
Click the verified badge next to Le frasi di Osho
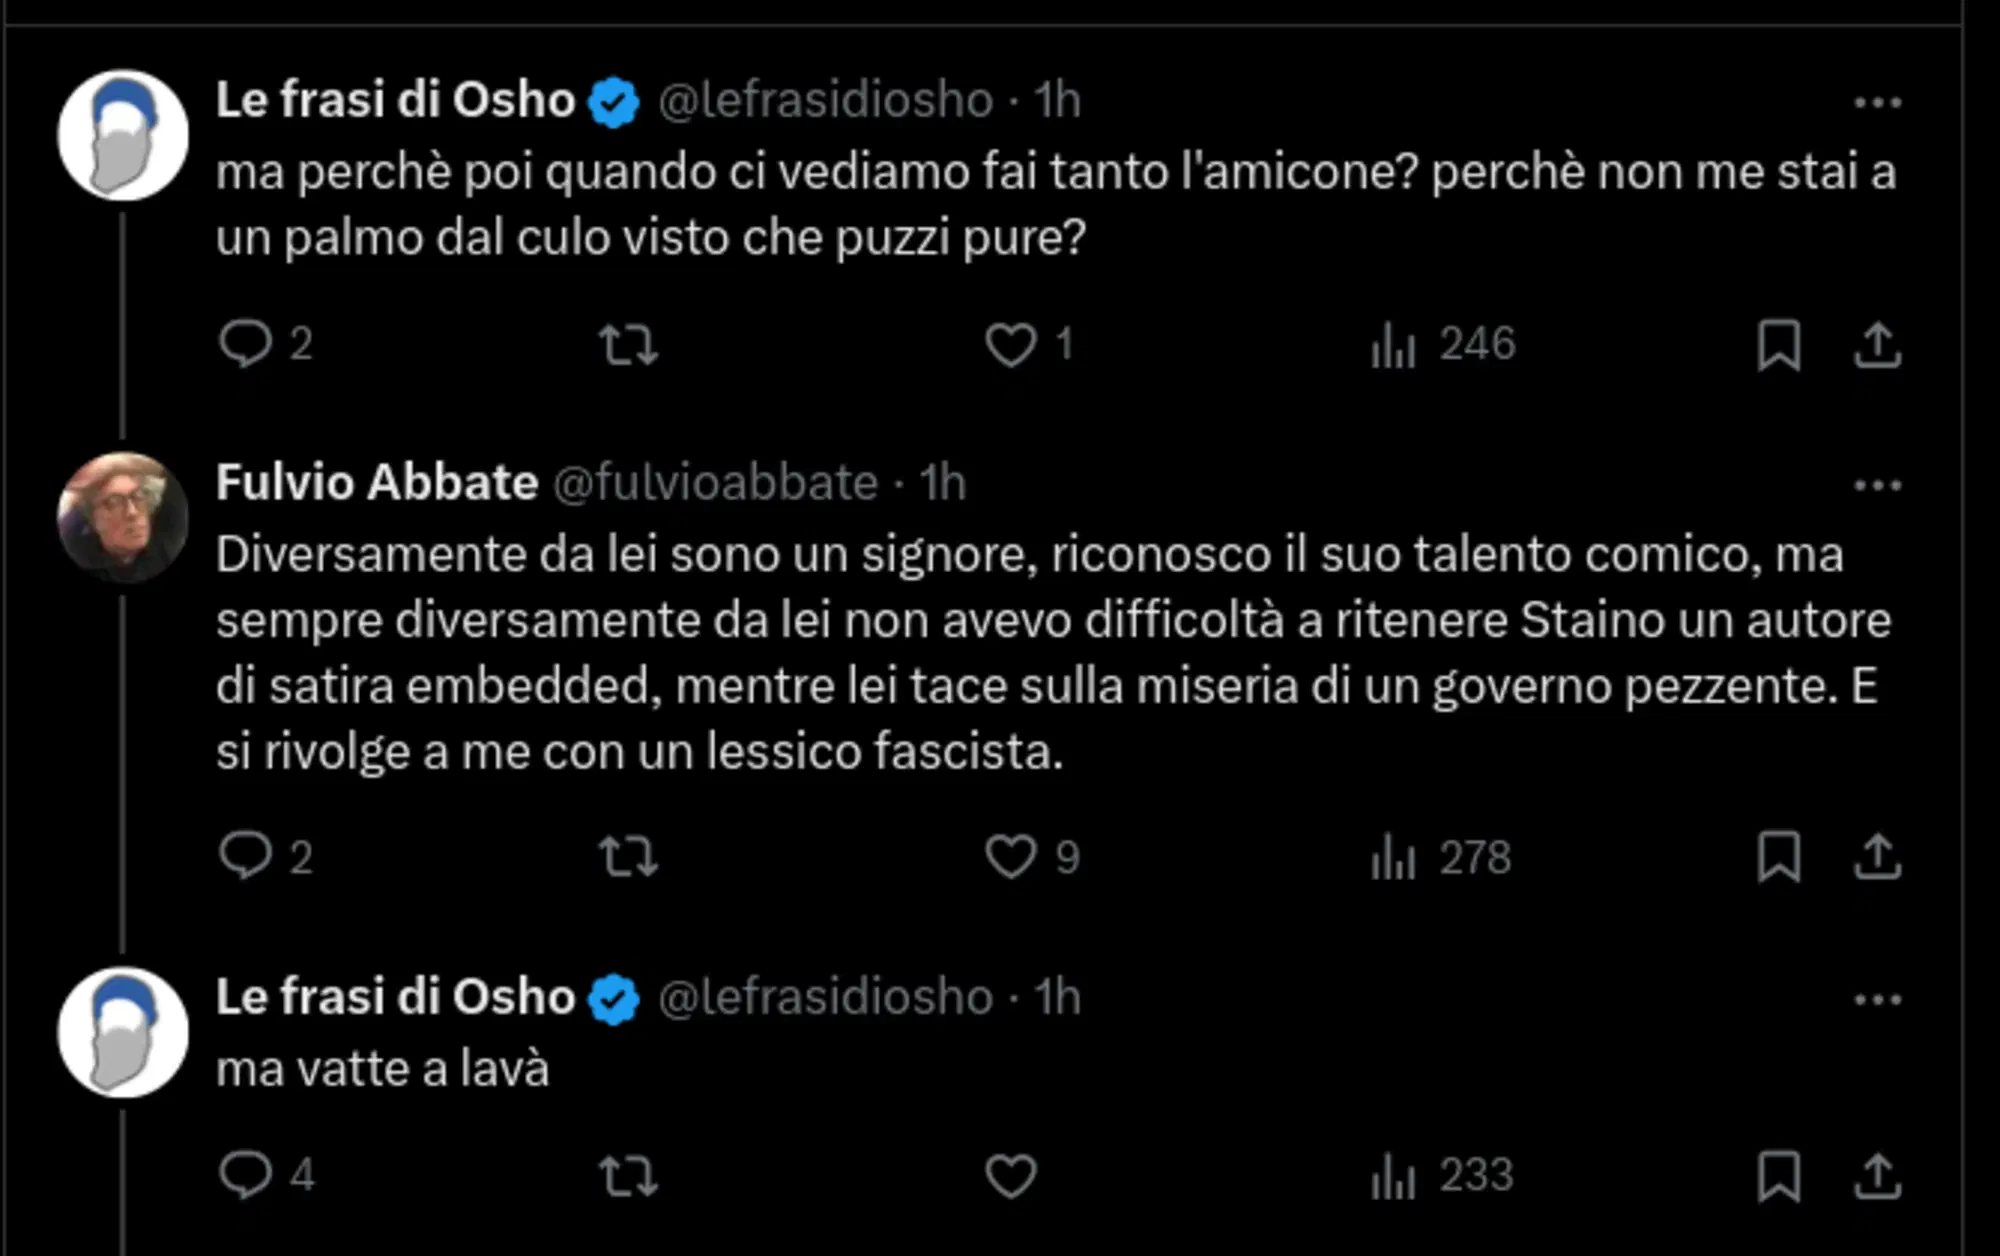pos(612,99)
